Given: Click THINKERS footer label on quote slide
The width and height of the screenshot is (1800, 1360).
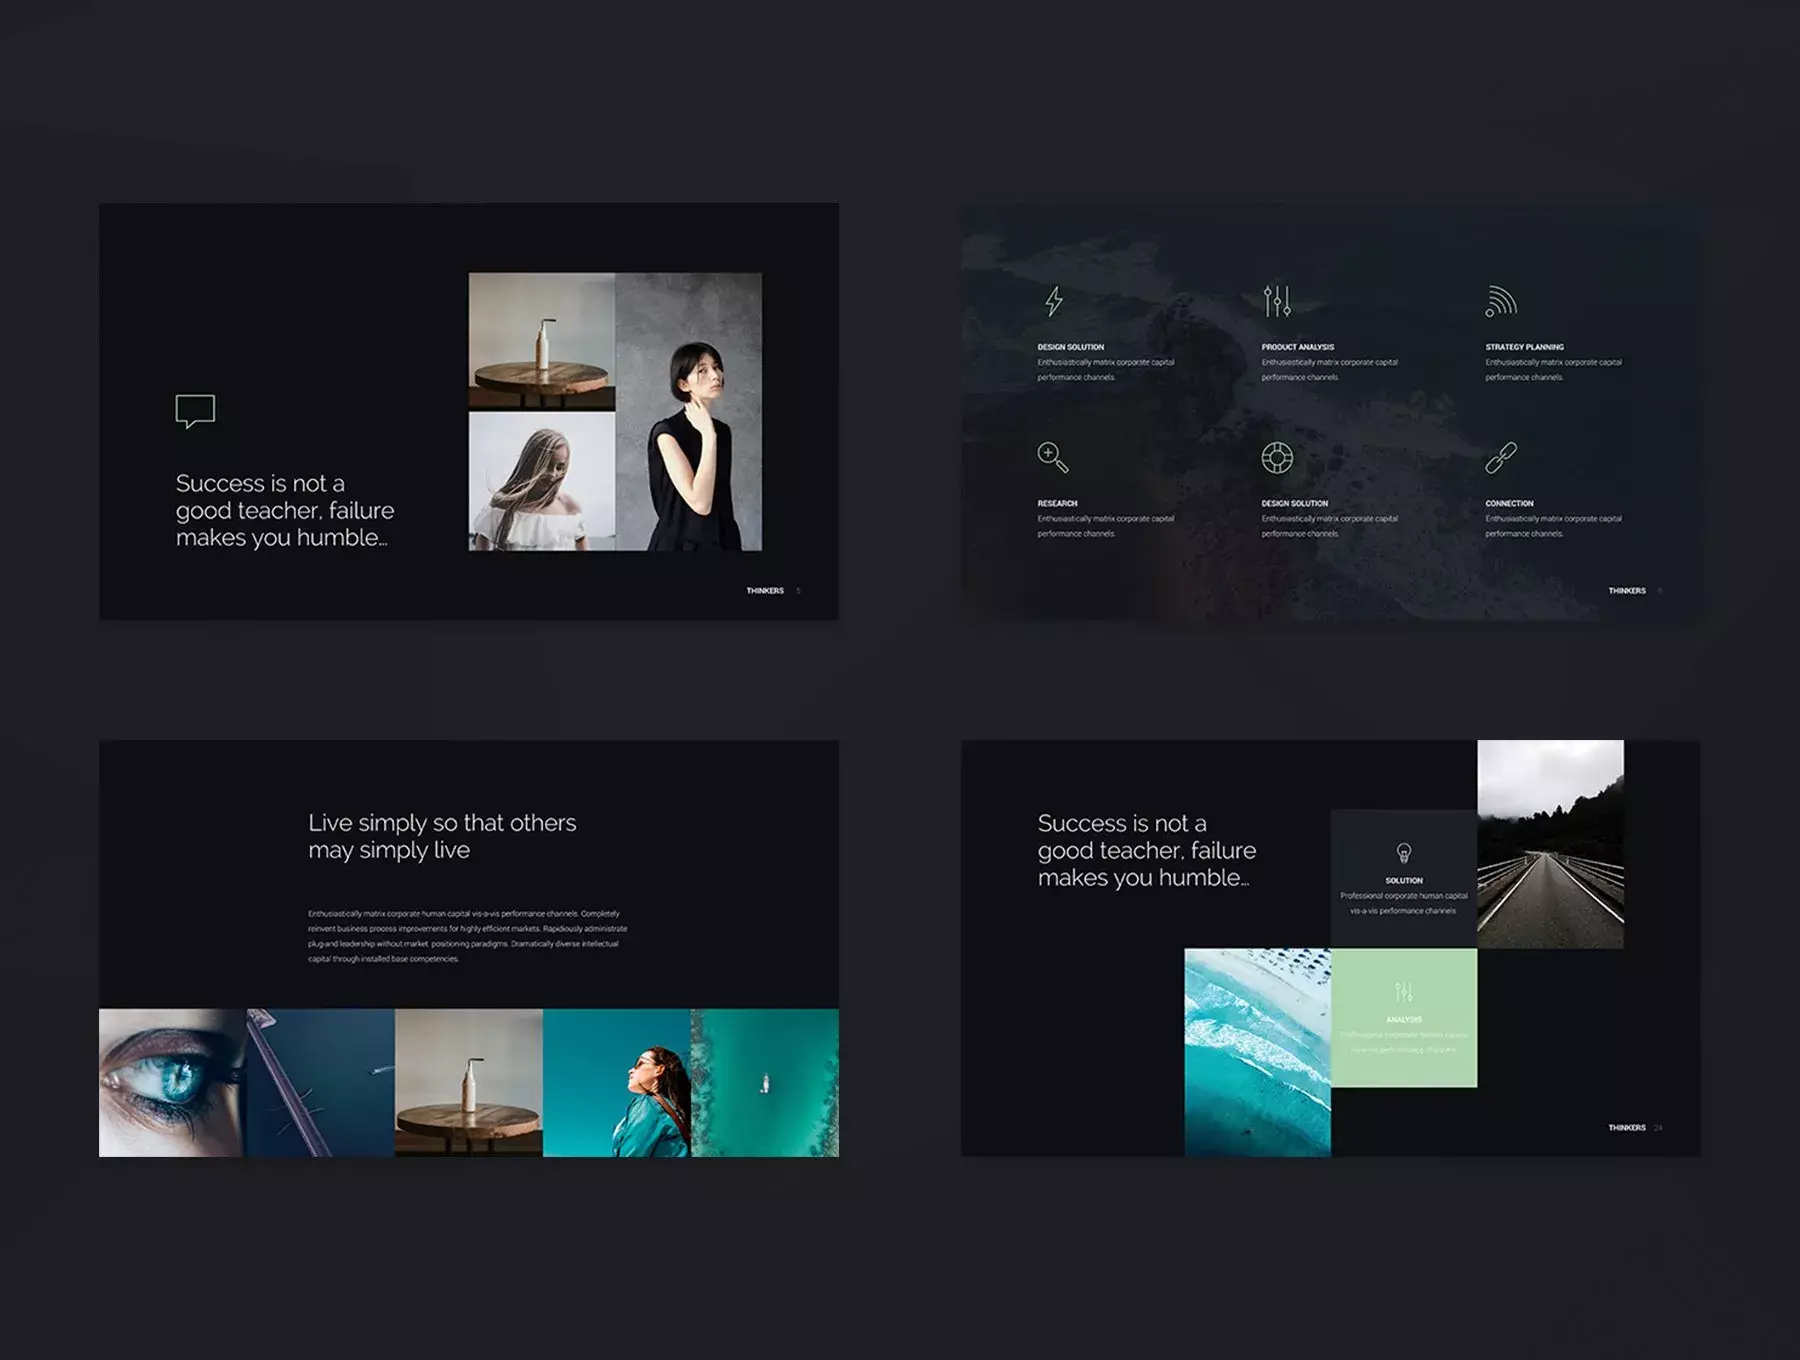Looking at the screenshot, I should tap(765, 591).
